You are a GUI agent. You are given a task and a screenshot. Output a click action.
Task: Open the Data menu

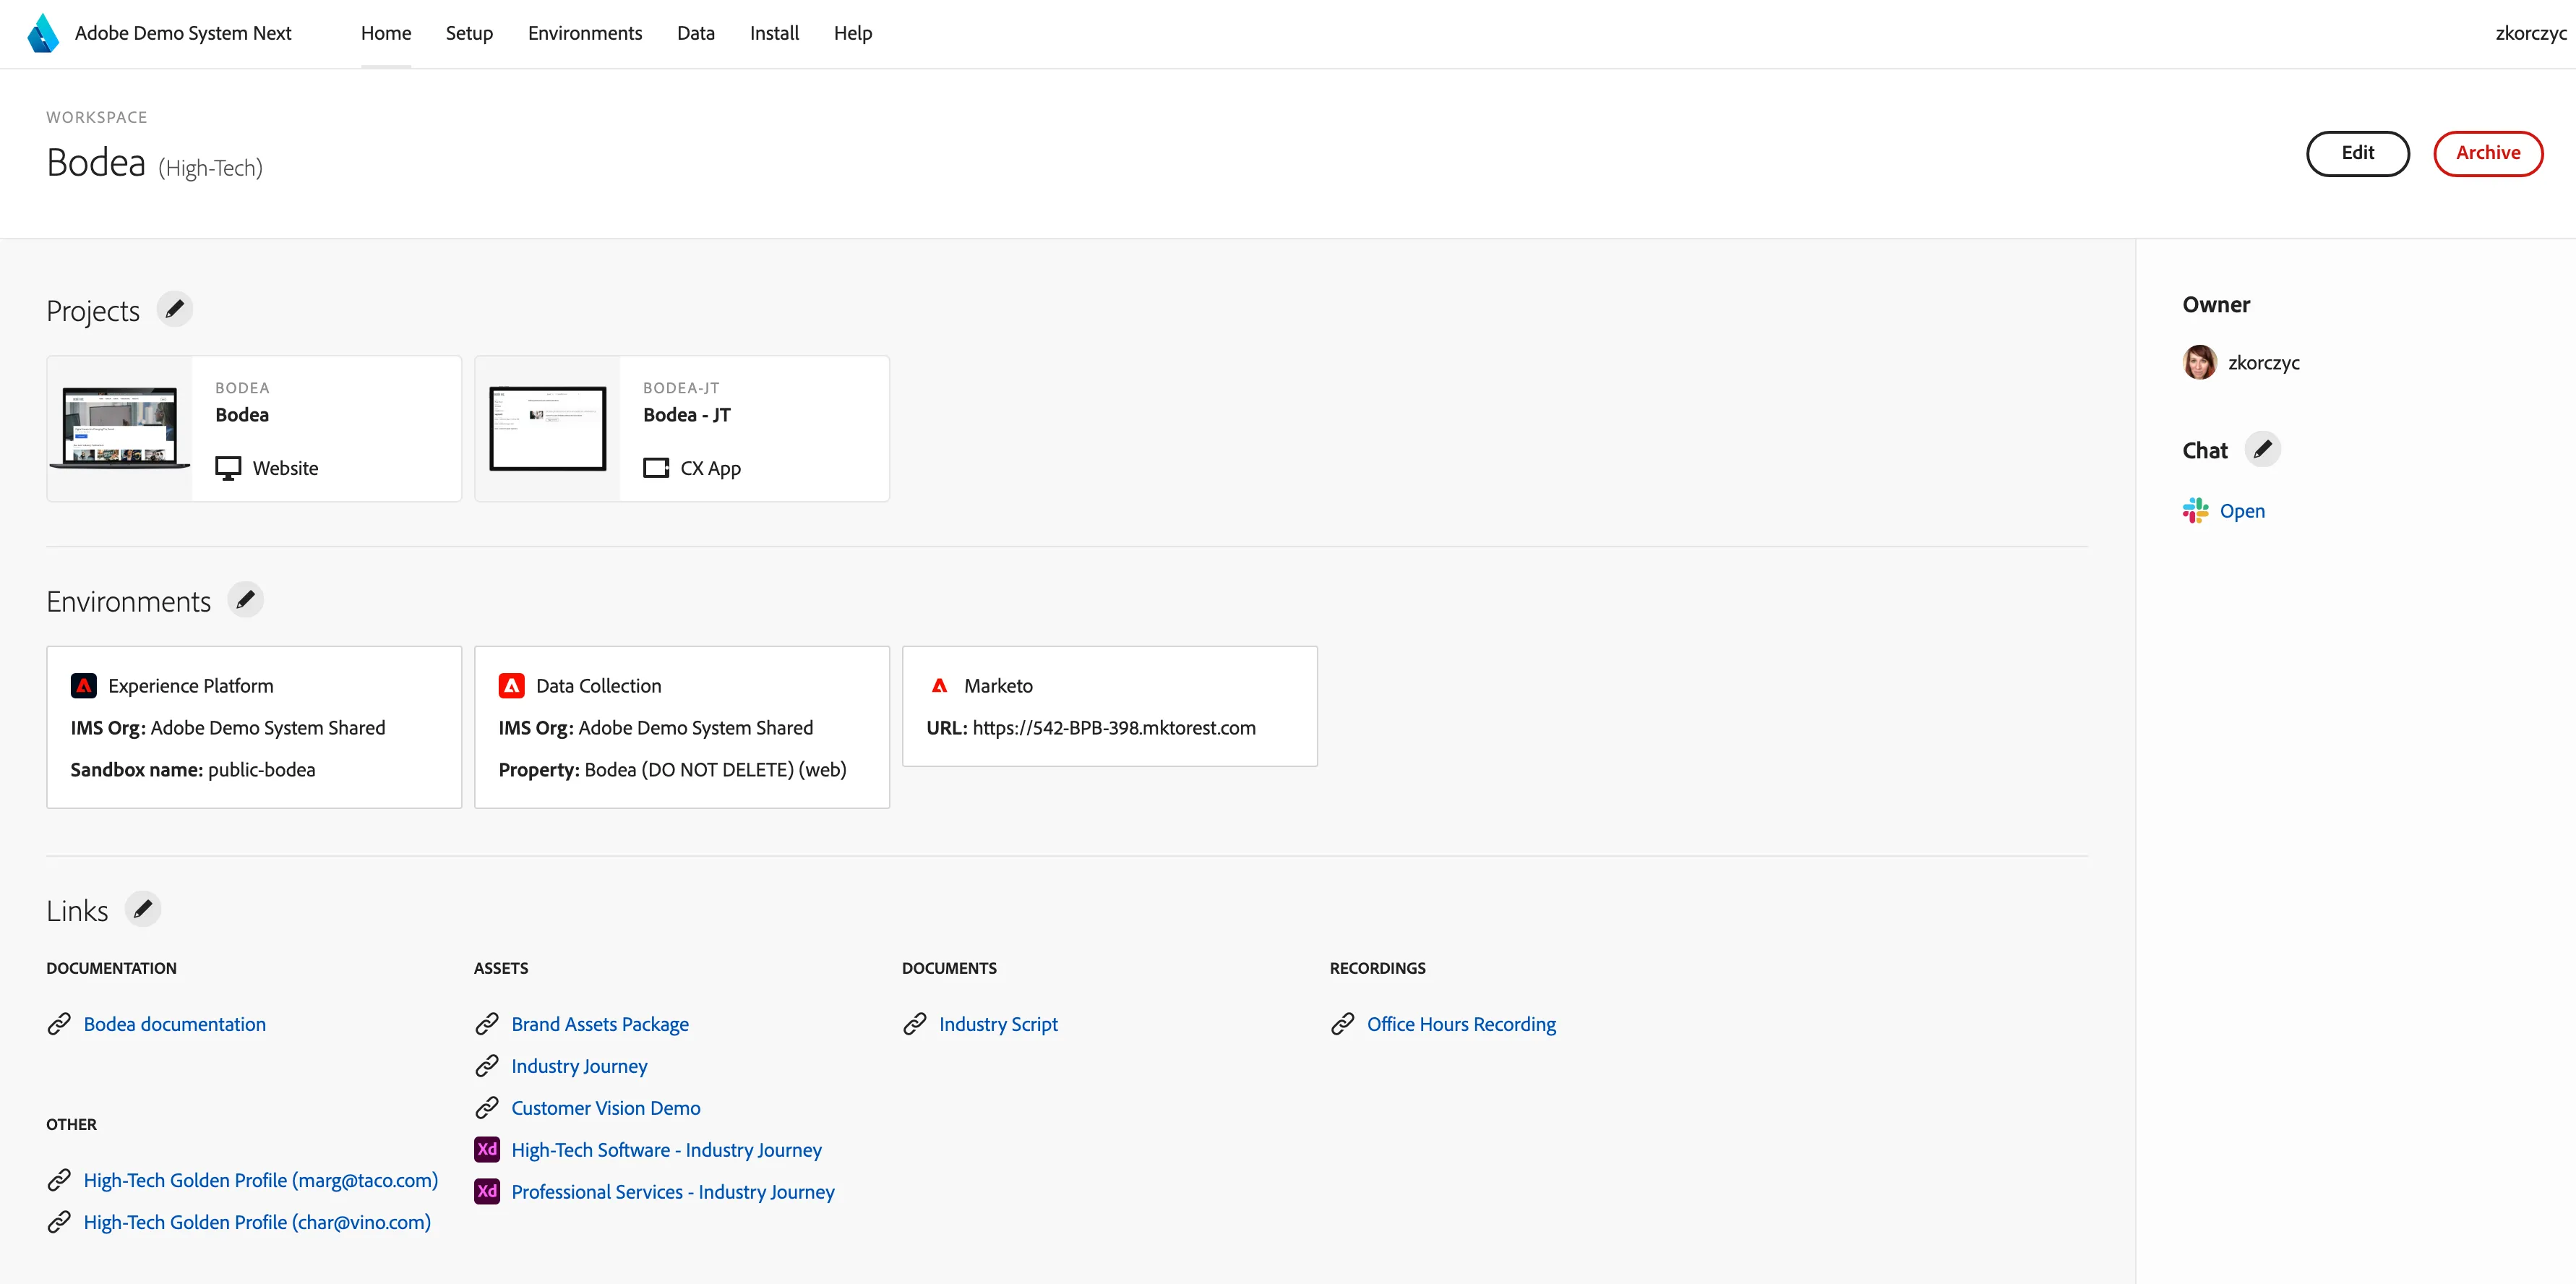coord(696,33)
